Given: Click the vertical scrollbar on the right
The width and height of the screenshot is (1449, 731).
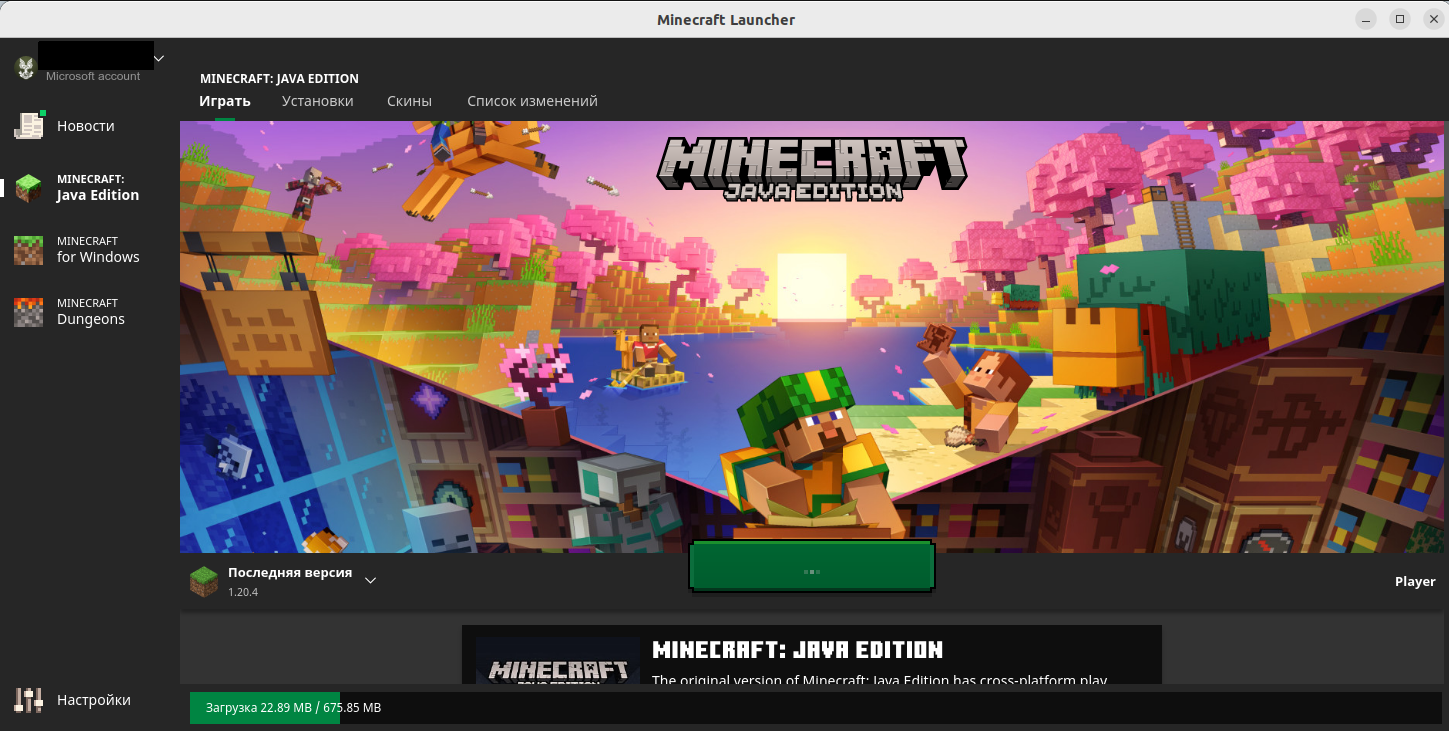Looking at the screenshot, I should (x=1445, y=165).
